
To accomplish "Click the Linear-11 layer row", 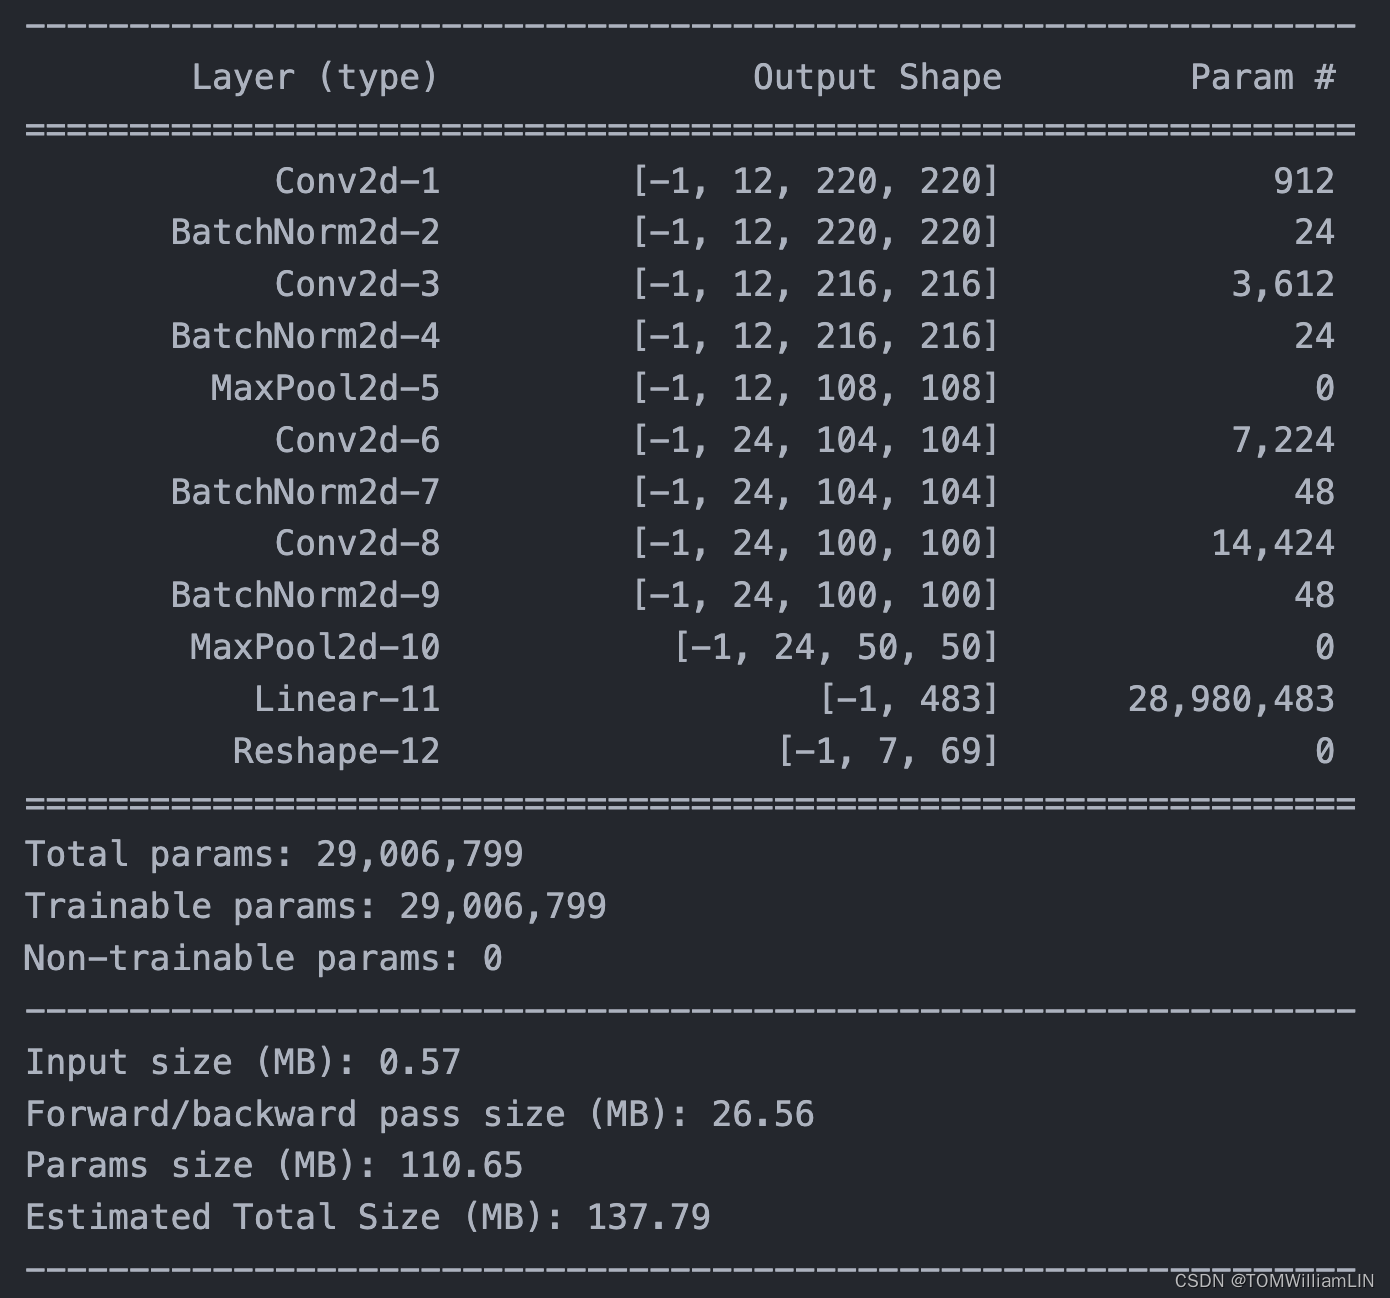I will point(347,699).
